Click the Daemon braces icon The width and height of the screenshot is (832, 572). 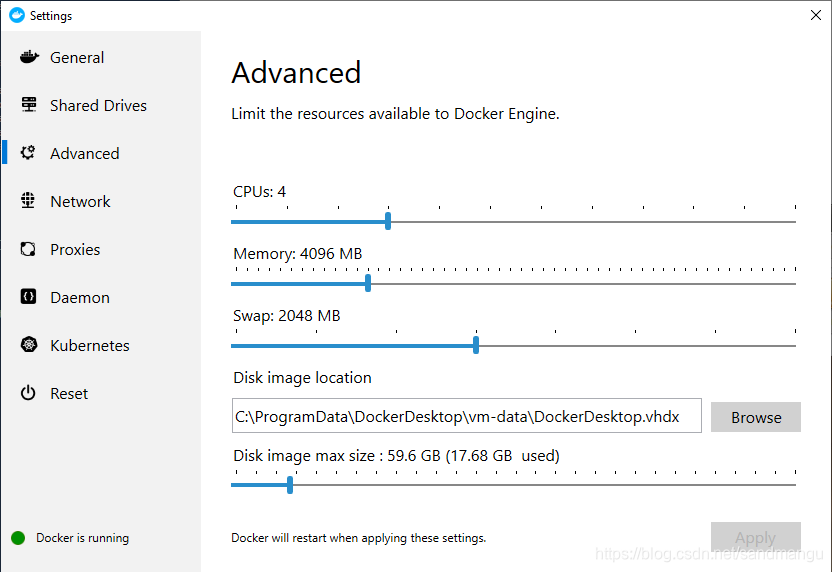28,297
